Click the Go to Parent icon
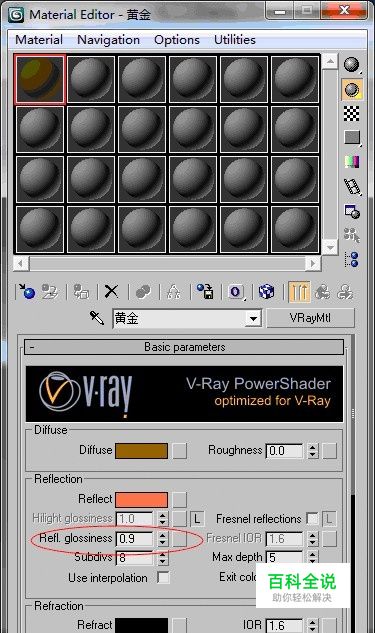 tap(323, 291)
